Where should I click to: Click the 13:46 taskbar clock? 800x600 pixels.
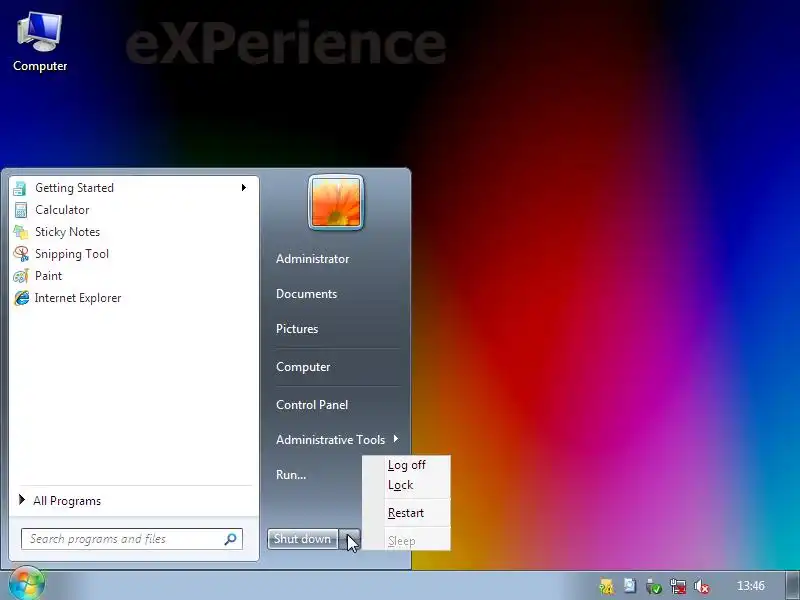(x=751, y=585)
